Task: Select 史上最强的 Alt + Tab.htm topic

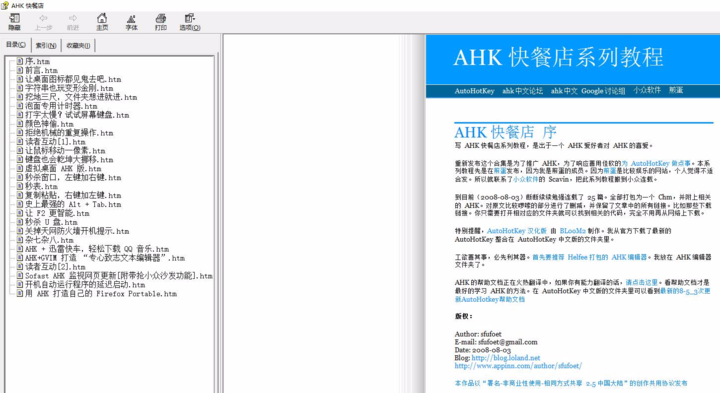Action: coord(73,204)
